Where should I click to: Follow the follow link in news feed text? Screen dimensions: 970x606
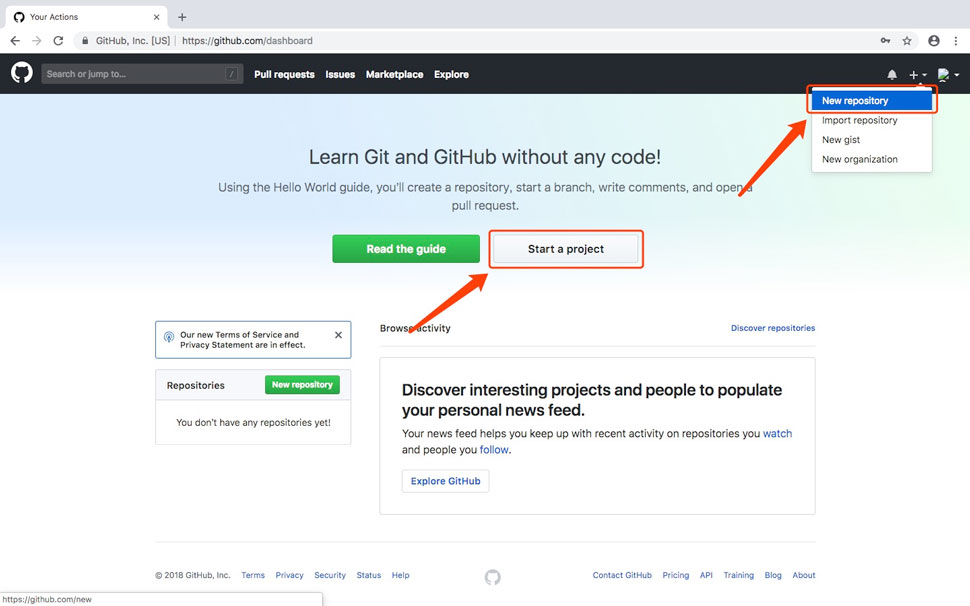[494, 450]
